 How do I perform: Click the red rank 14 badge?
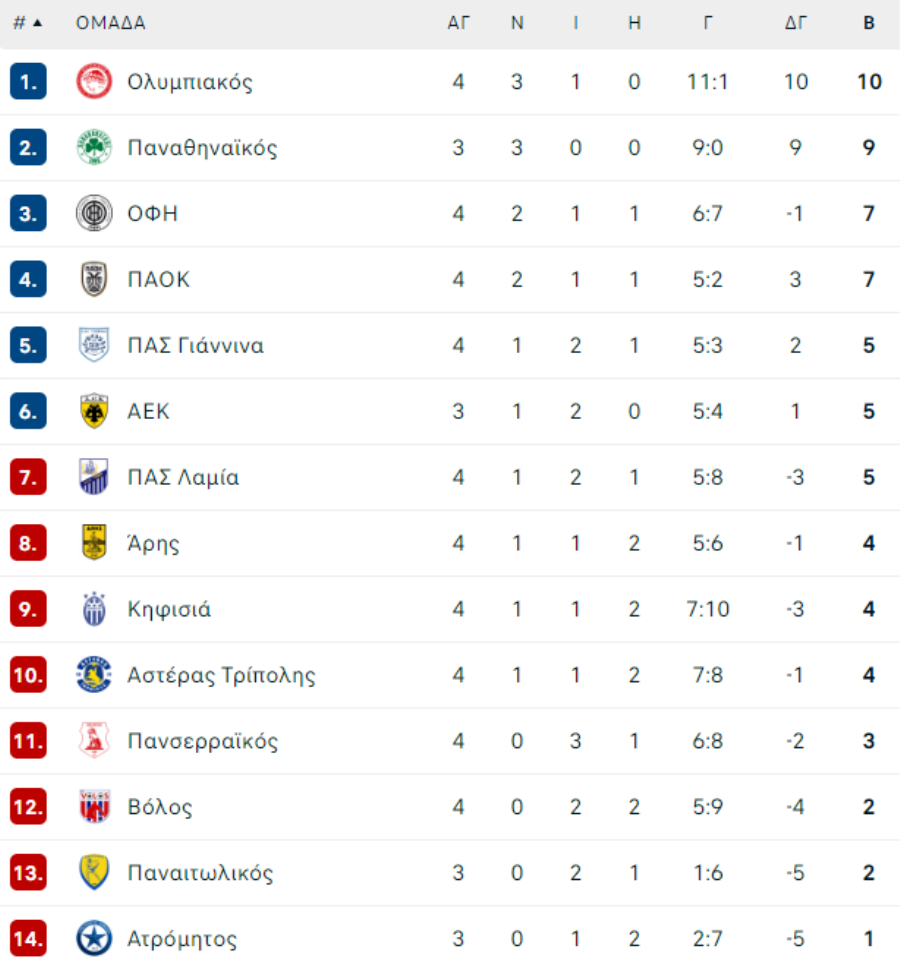click(28, 938)
